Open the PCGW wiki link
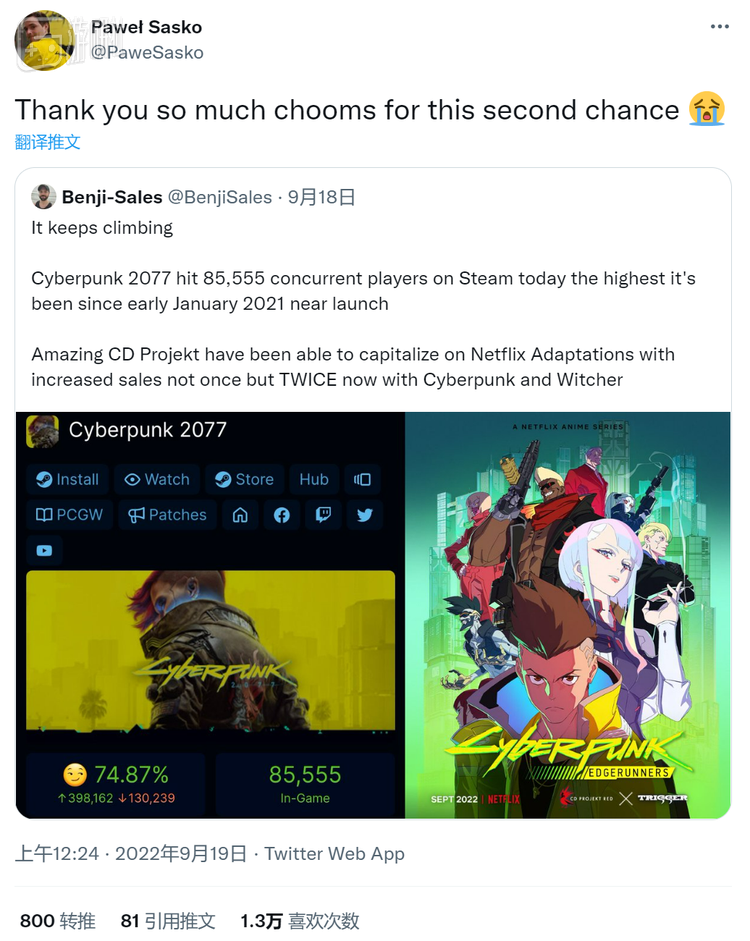Viewport: 750px width, 941px height. (x=70, y=515)
